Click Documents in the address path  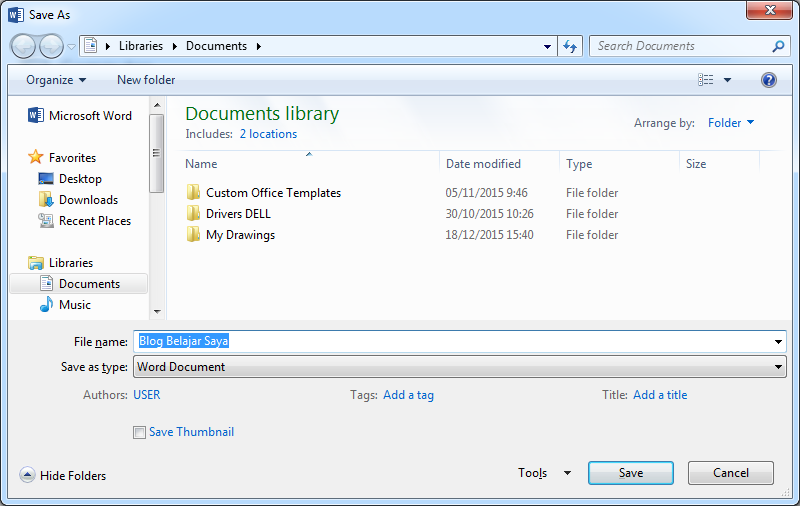pos(216,46)
